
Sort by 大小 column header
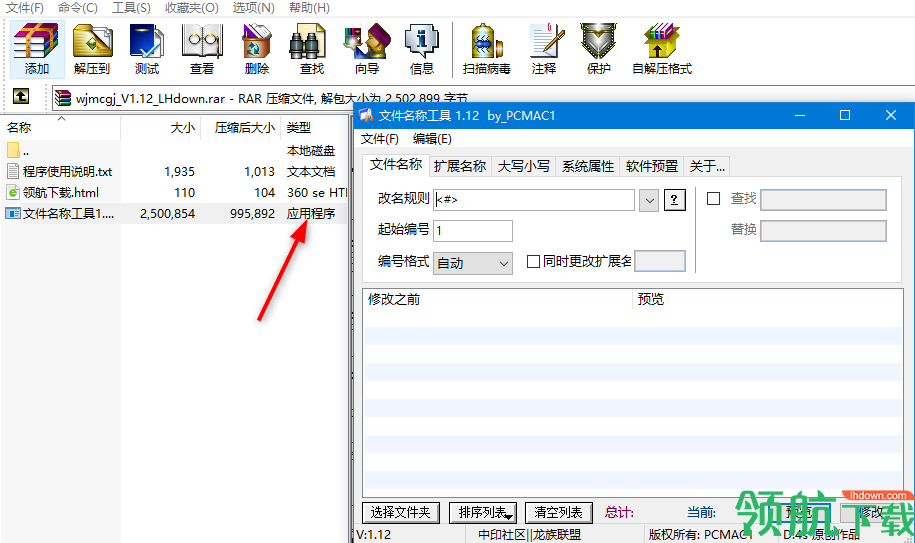click(160, 128)
